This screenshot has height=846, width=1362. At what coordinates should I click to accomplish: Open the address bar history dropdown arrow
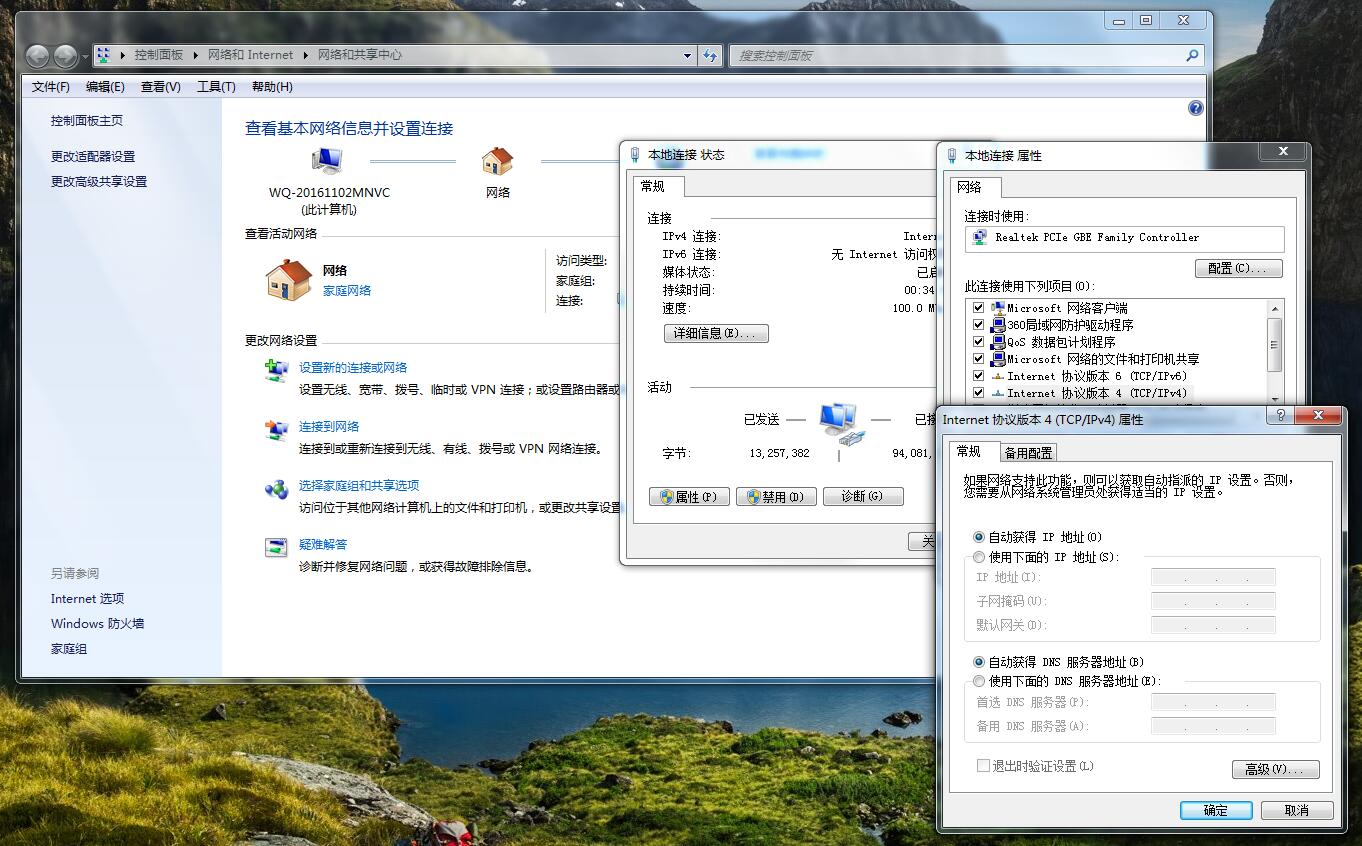[x=687, y=56]
